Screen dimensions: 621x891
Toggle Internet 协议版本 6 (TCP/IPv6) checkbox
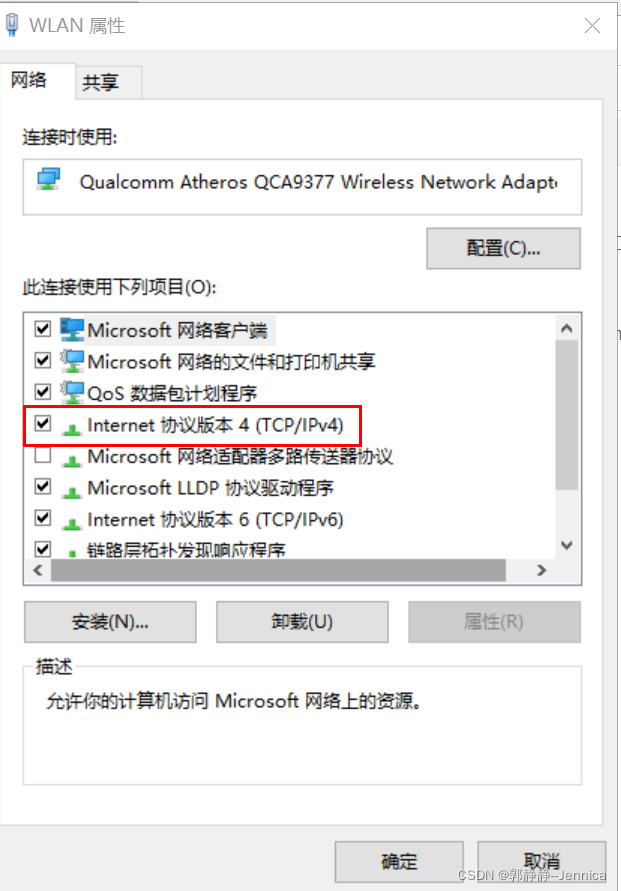(43, 518)
